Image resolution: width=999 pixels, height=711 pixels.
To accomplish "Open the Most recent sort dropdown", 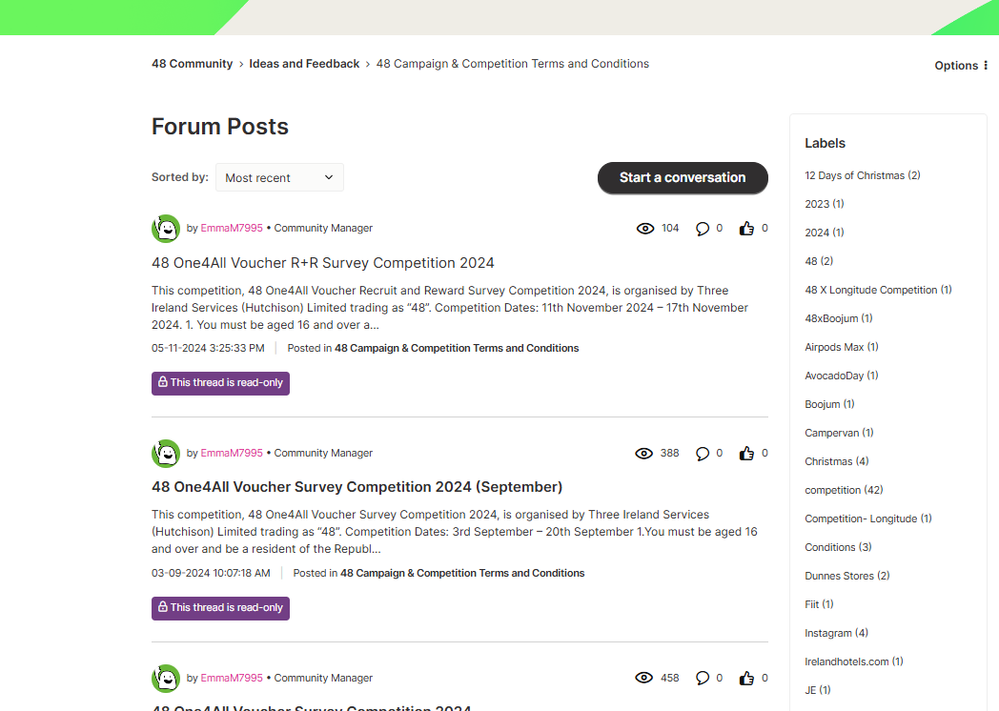I will pos(279,178).
